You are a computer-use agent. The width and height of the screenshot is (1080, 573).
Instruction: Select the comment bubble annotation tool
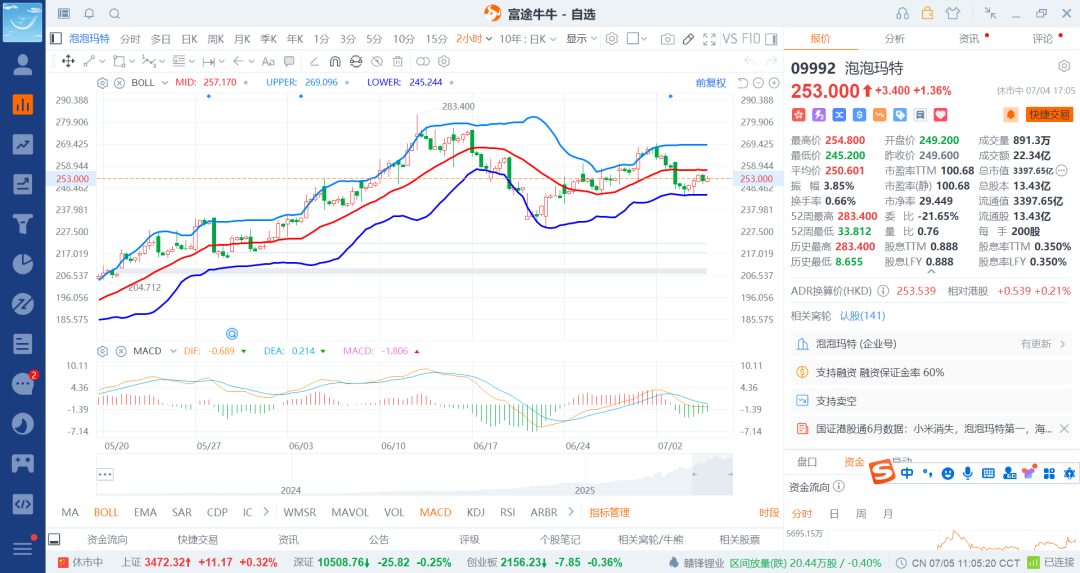click(289, 61)
